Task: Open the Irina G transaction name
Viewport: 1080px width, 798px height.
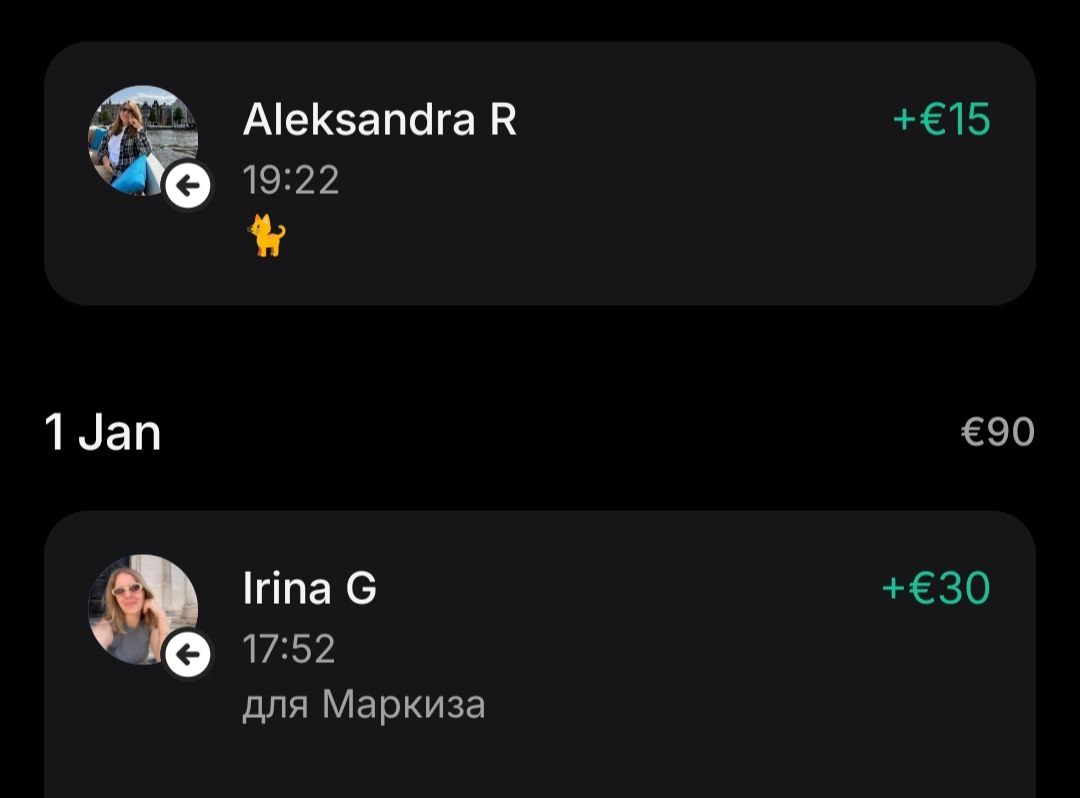Action: [x=309, y=588]
